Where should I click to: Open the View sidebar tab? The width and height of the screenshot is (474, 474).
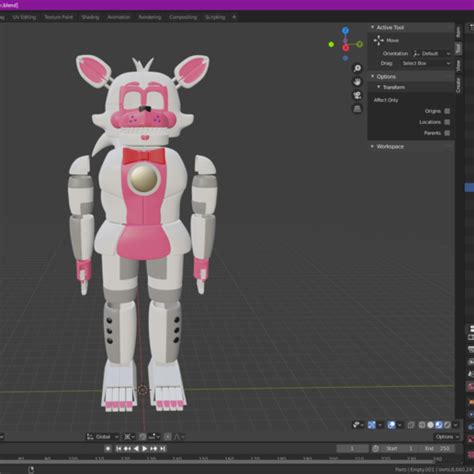(x=458, y=65)
